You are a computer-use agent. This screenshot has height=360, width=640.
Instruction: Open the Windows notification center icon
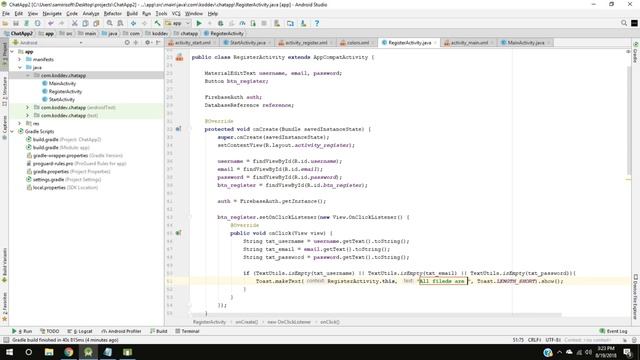[x=628, y=352]
